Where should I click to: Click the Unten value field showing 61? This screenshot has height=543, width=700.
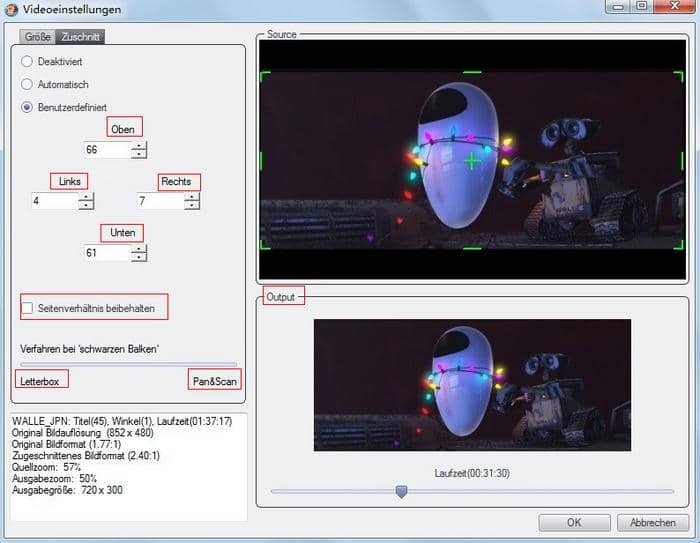[108, 253]
